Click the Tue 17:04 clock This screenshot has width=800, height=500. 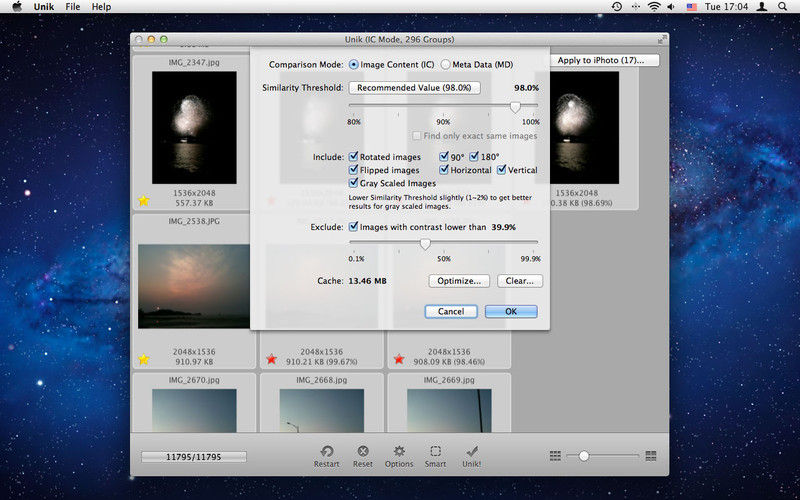click(727, 7)
